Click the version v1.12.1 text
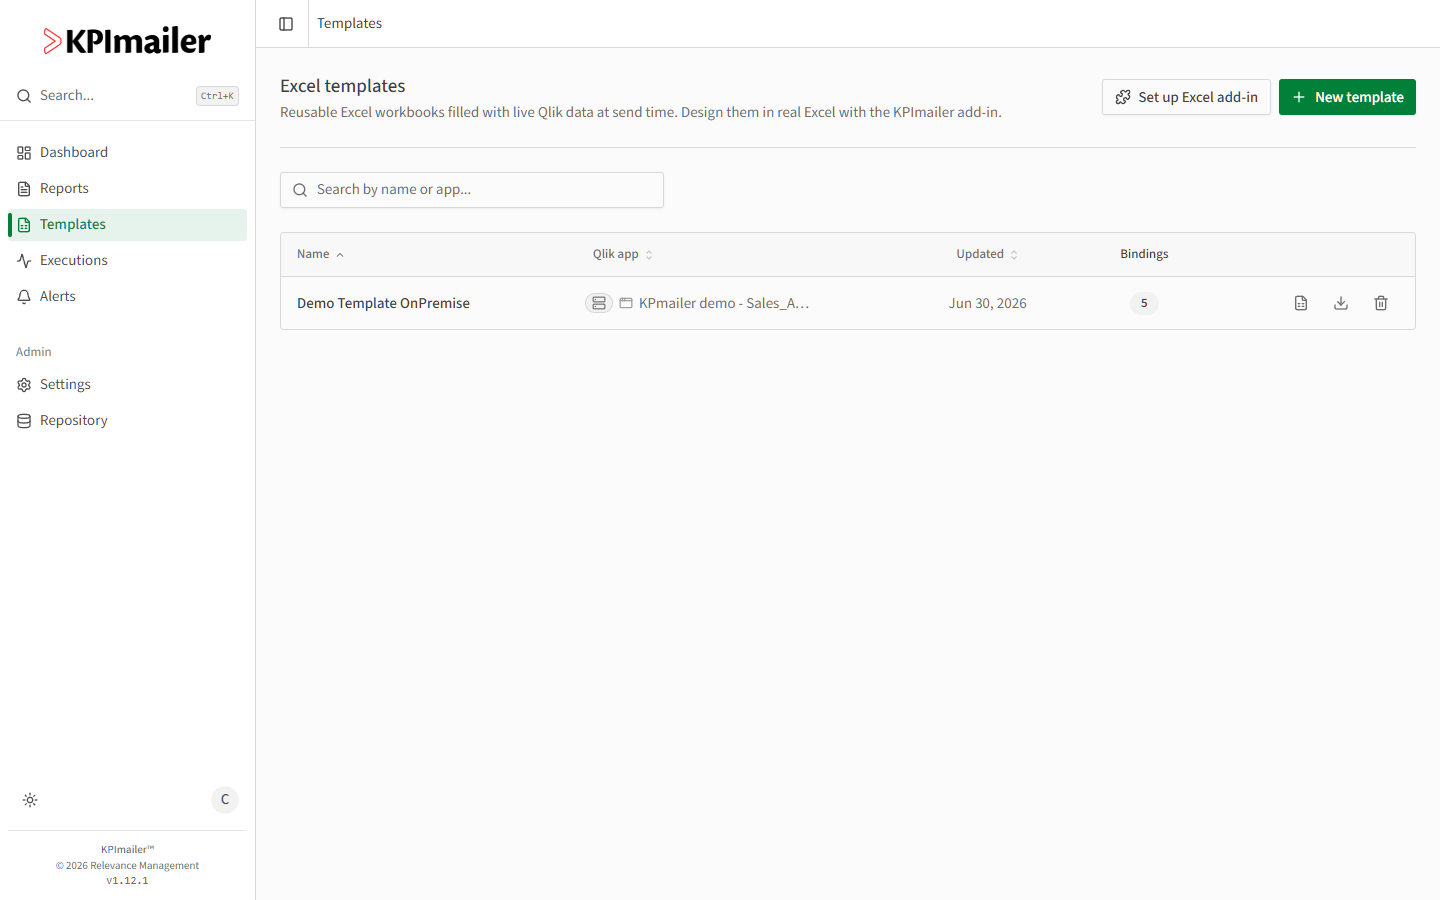 [127, 881]
